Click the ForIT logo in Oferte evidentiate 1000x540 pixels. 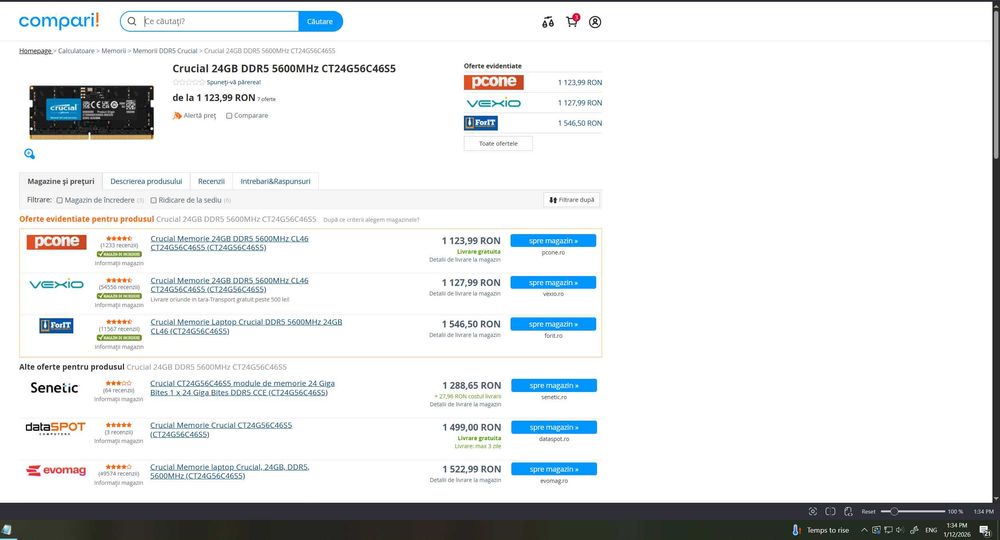(x=481, y=123)
